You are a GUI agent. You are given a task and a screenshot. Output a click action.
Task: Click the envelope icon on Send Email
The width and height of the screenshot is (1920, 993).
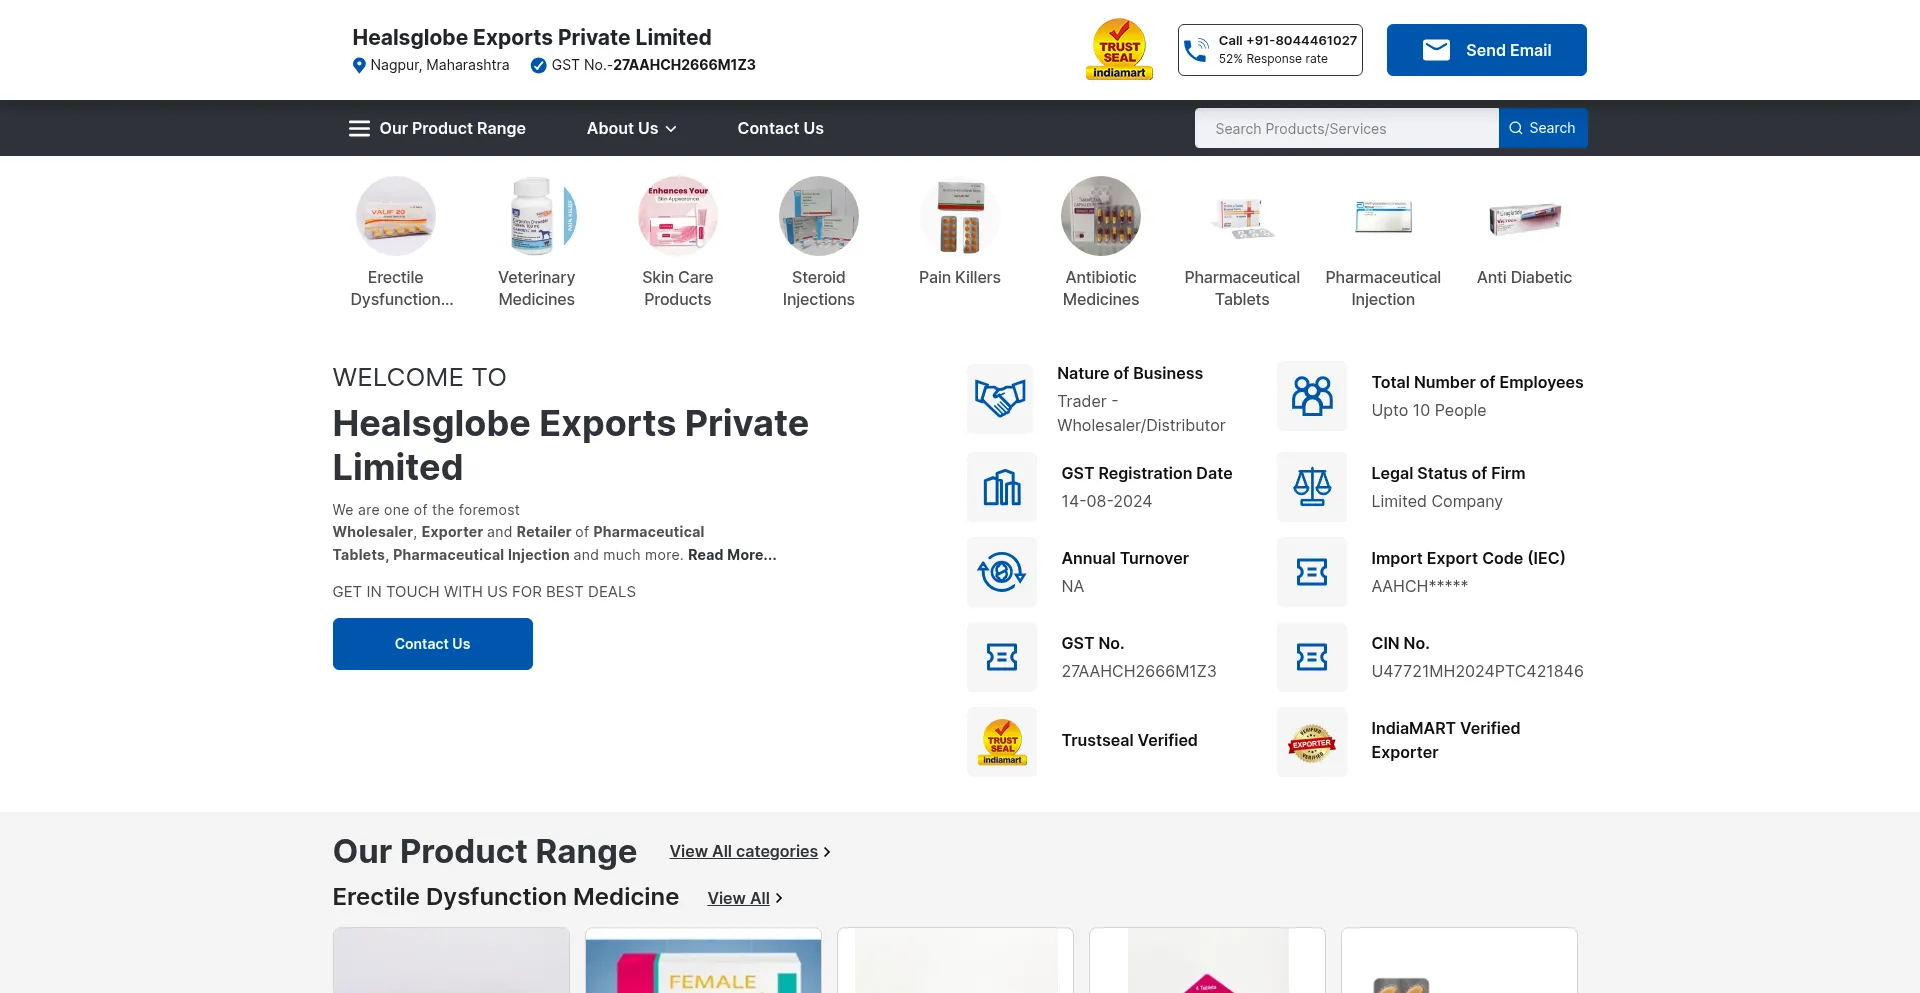[1436, 50]
